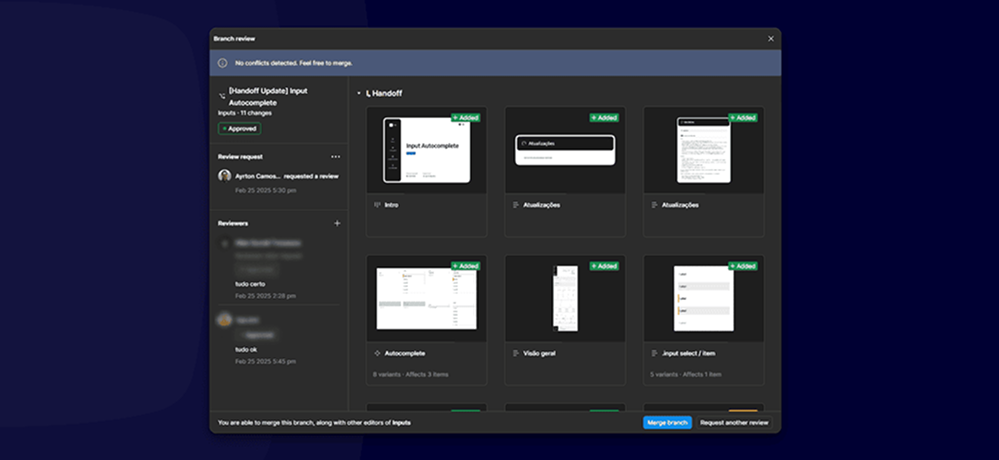This screenshot has width=999, height=460.
Task: Click the '.input select / item' card label
Action: (691, 353)
